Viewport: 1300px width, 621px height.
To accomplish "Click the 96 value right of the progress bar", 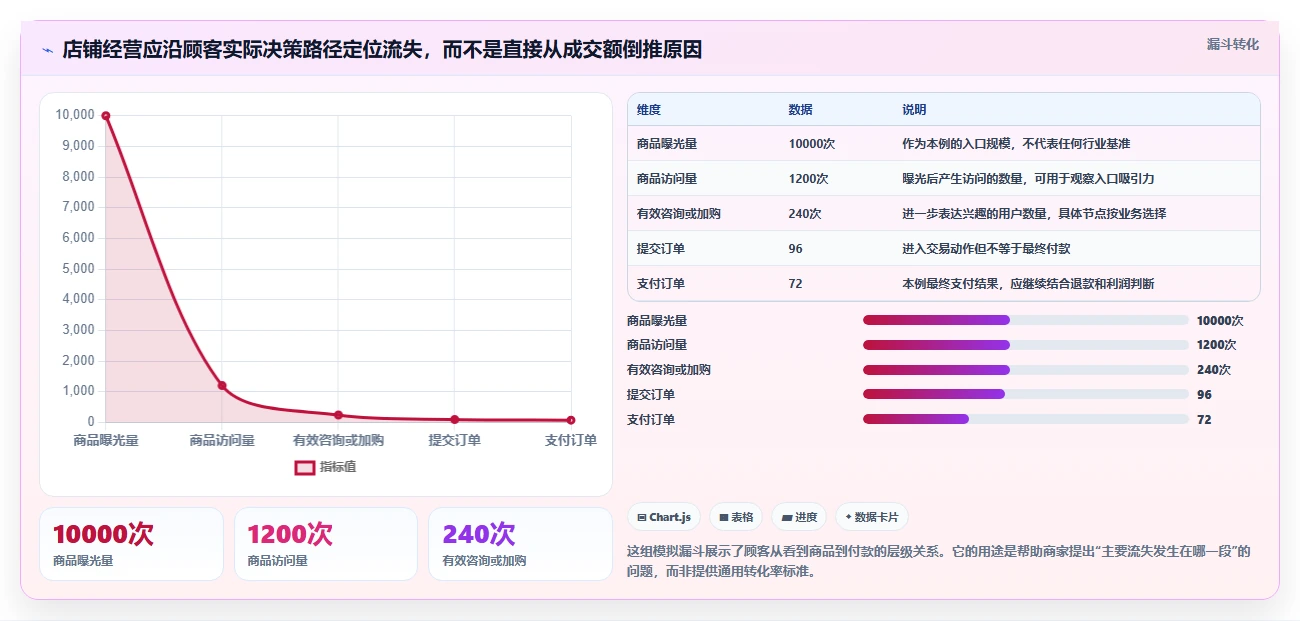I will tap(1204, 395).
